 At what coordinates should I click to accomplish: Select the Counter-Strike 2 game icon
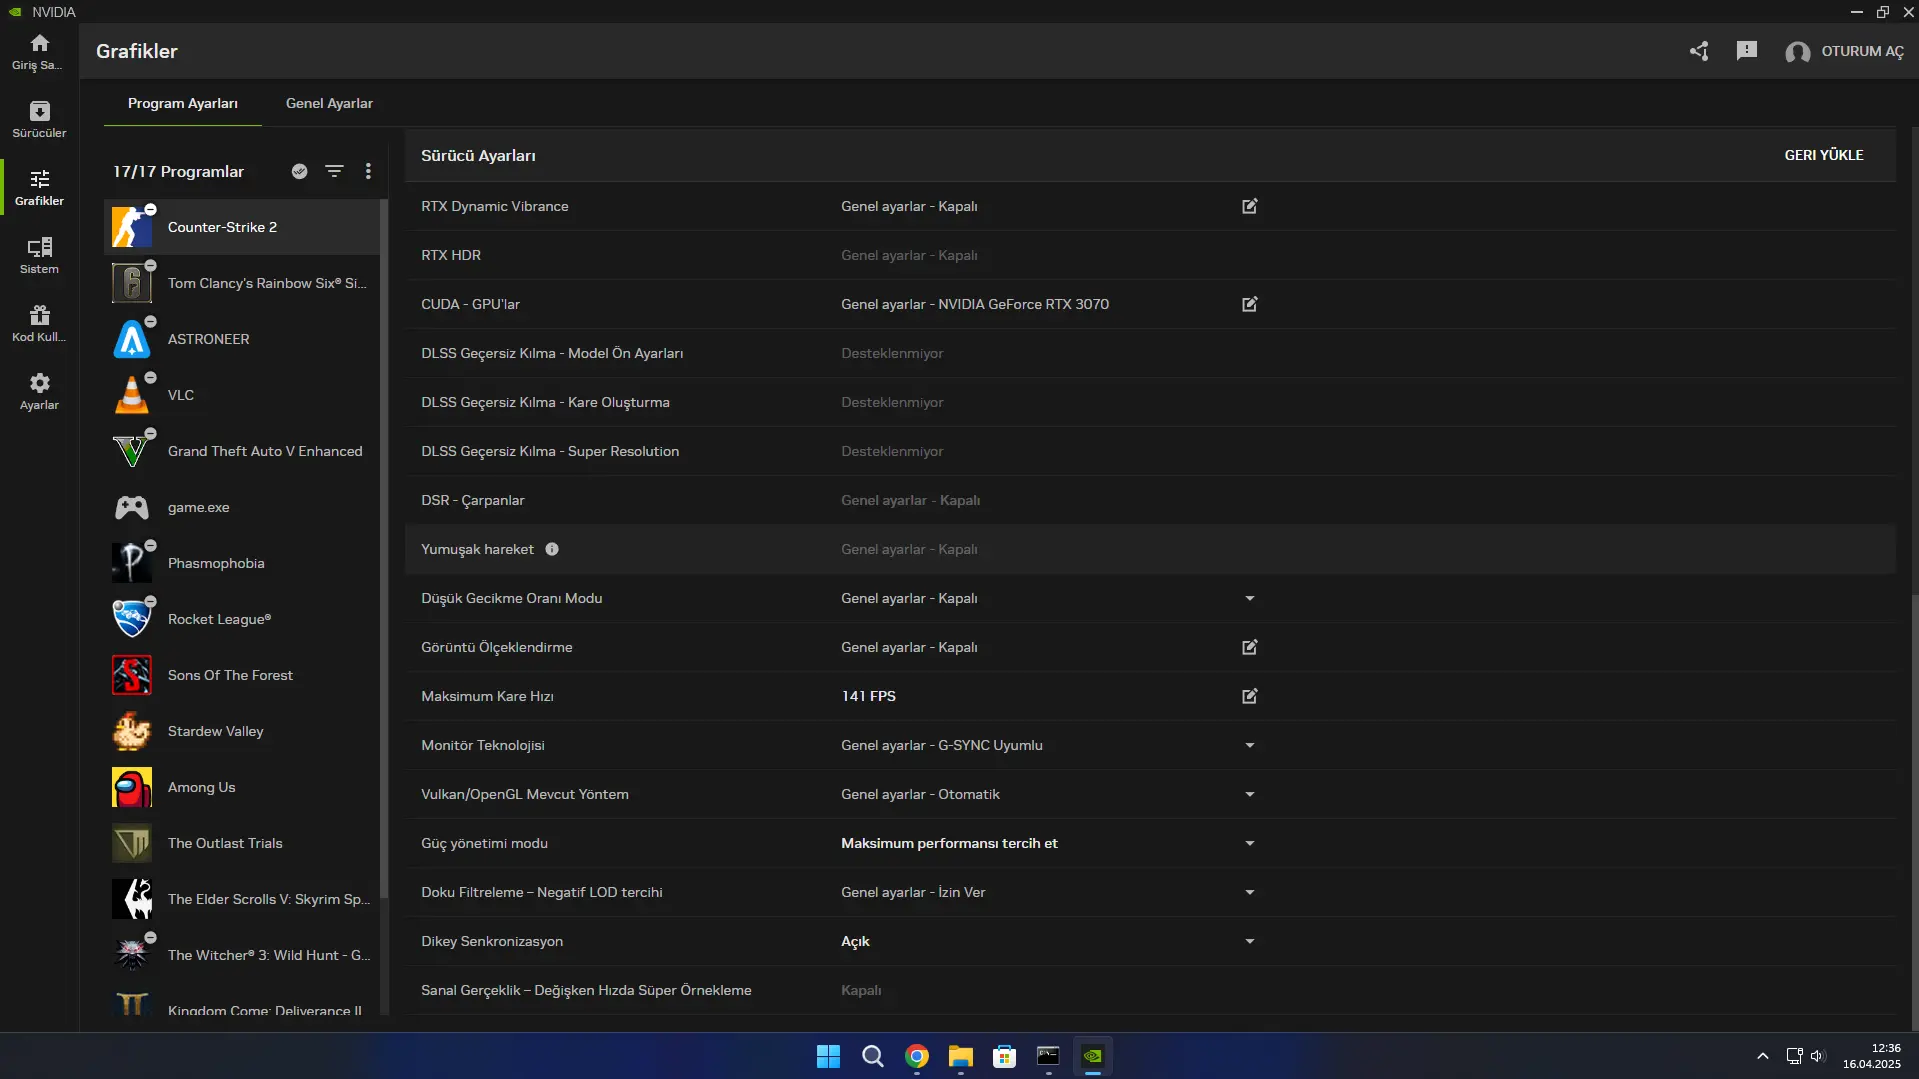click(132, 227)
